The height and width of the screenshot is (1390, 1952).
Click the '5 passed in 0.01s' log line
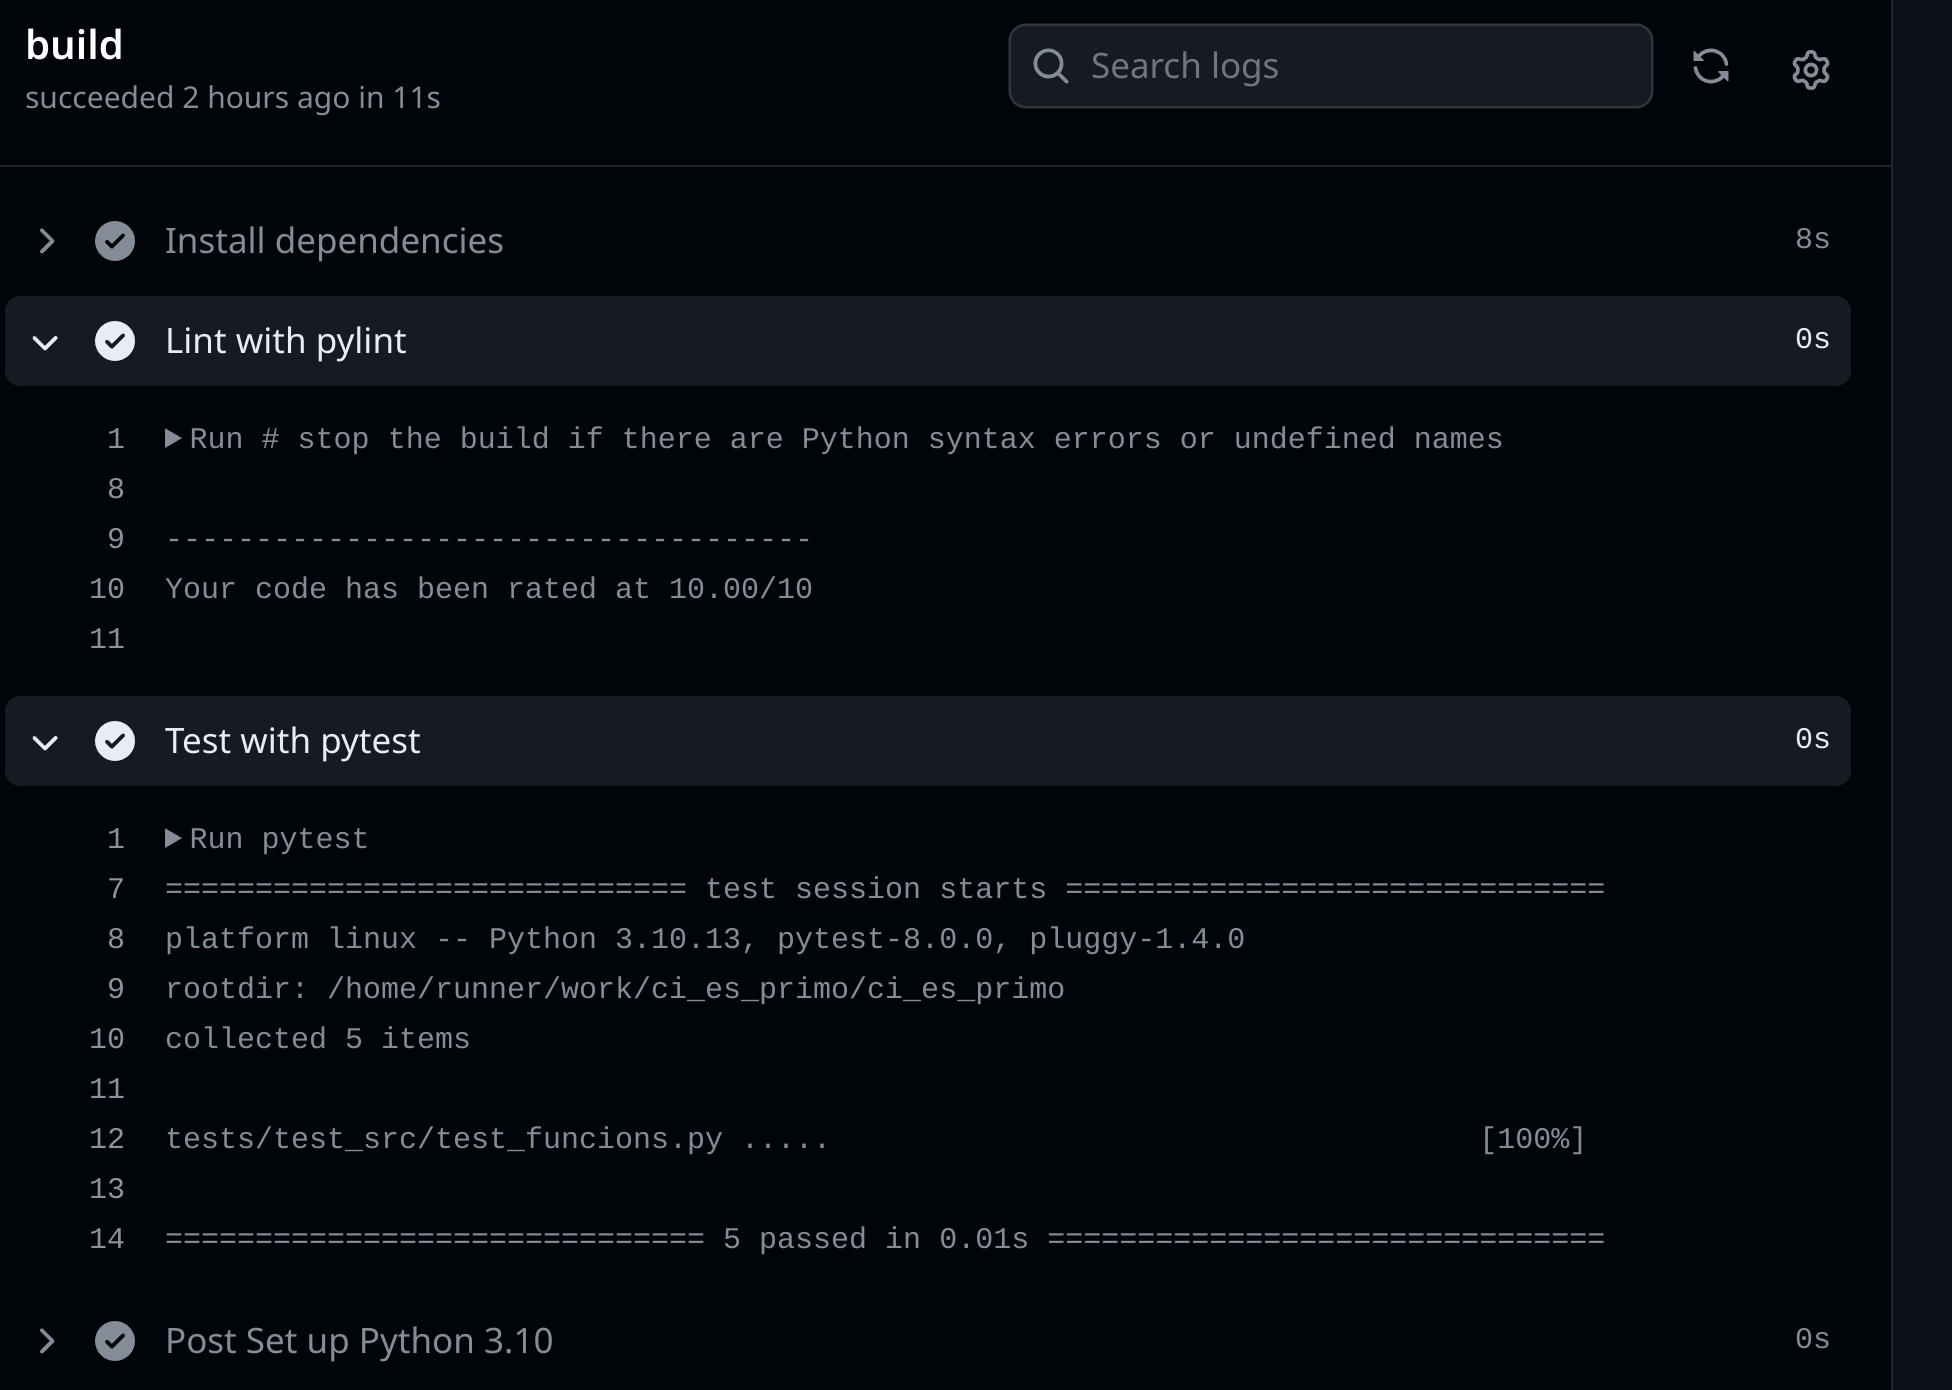pos(885,1239)
